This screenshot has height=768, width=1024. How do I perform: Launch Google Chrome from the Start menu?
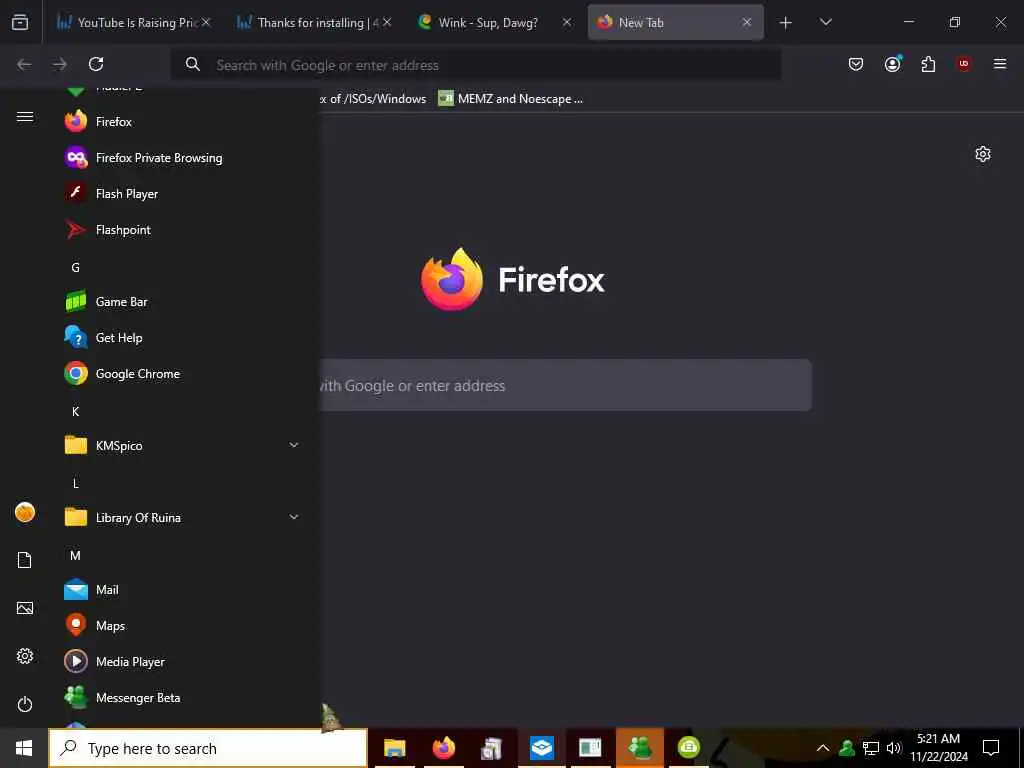(x=180, y=374)
